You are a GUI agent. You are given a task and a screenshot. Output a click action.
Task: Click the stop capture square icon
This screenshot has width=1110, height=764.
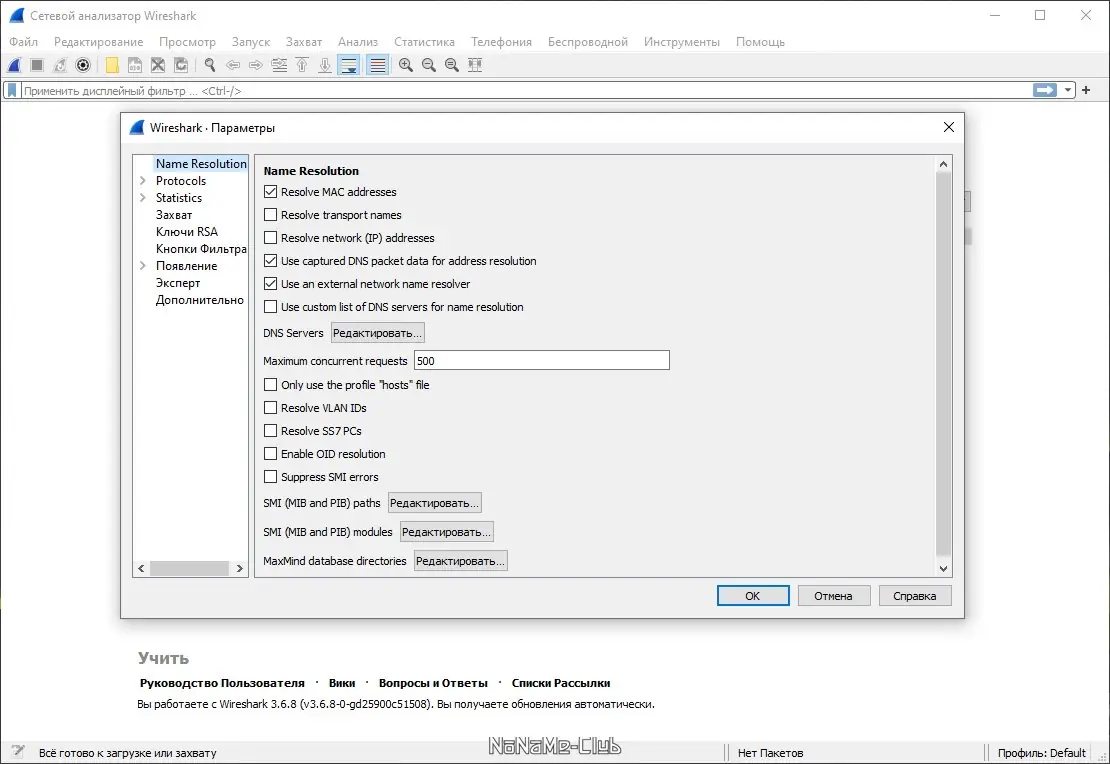[x=38, y=65]
